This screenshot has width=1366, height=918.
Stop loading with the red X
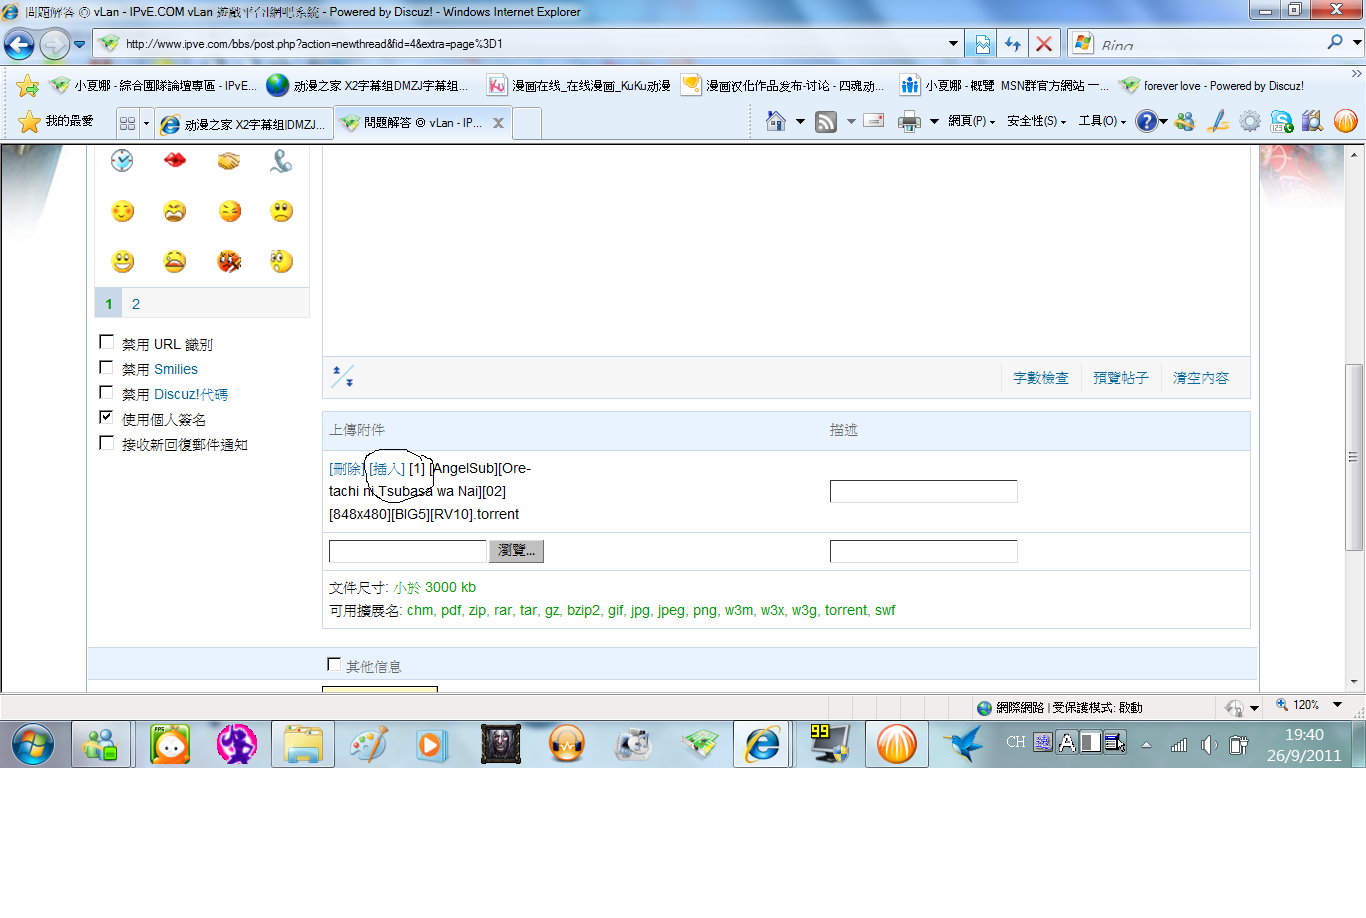click(1044, 44)
